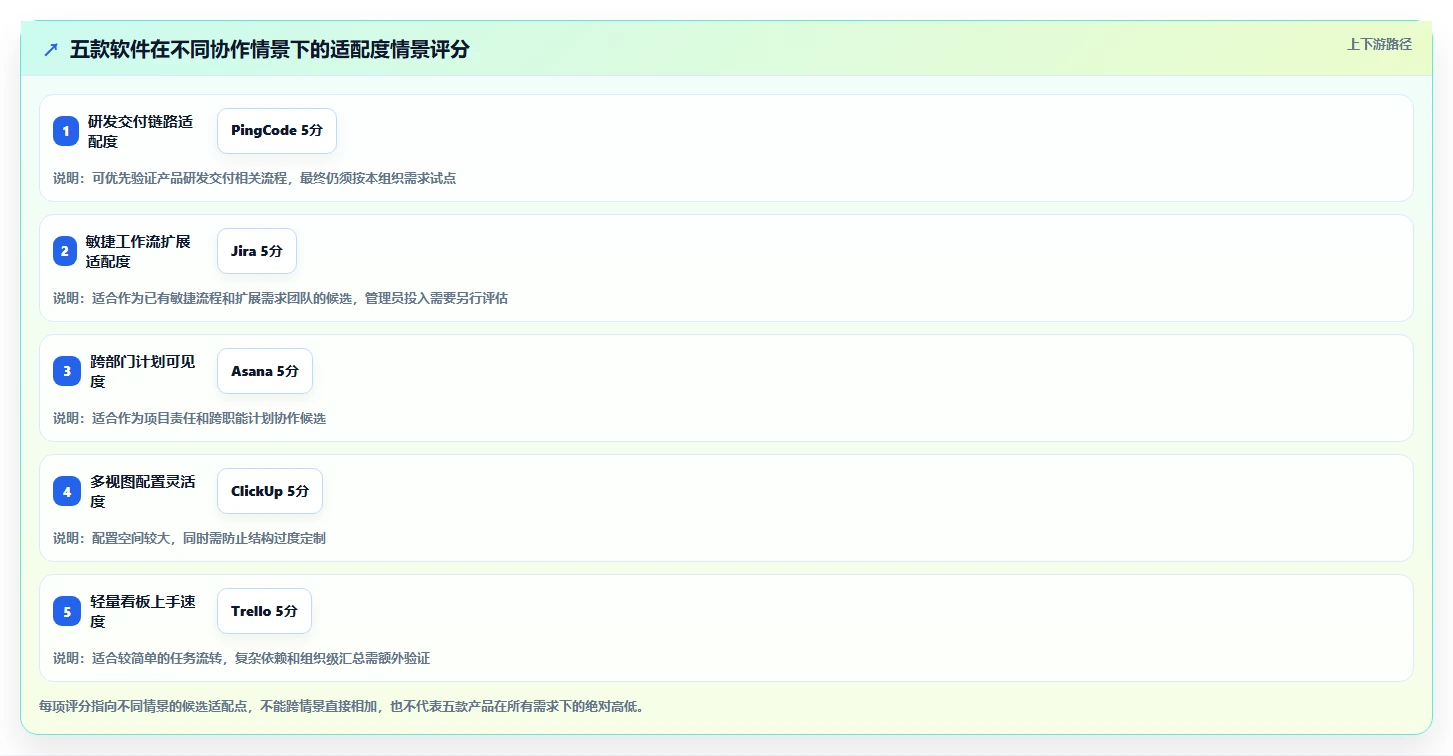Click the number 1 badge

tap(67, 131)
